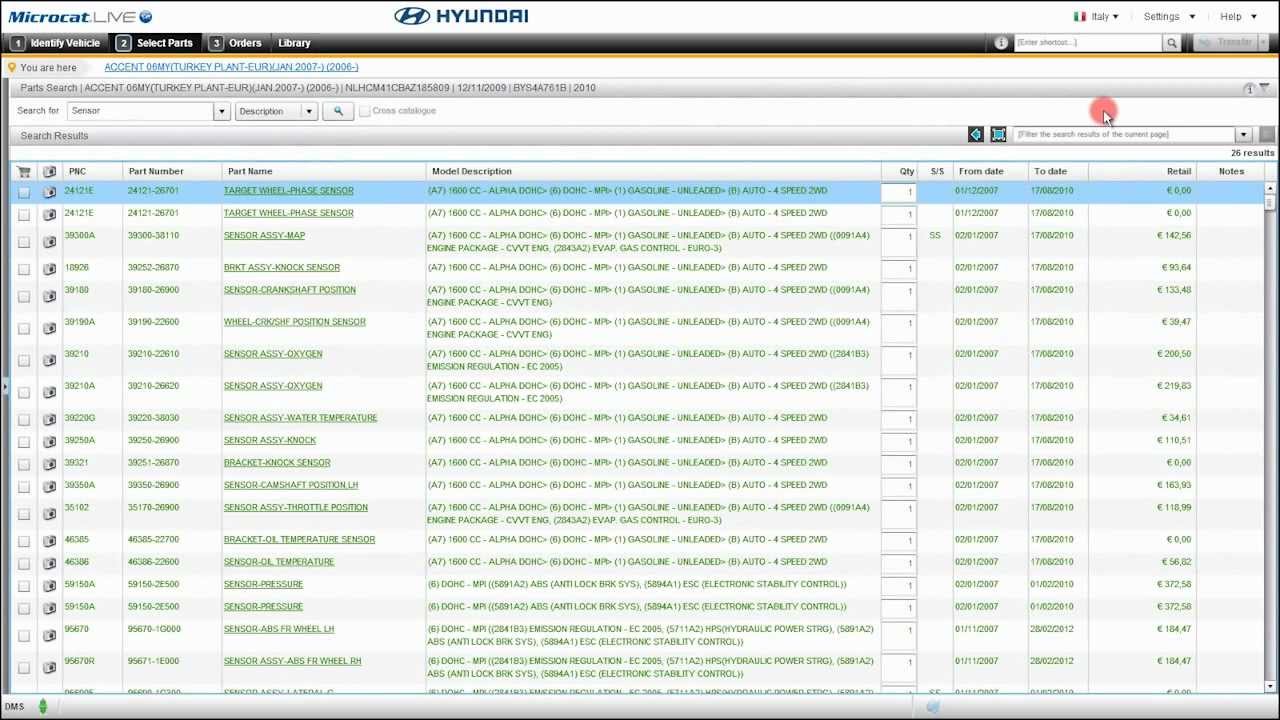Open the Description search type dropdown
This screenshot has width=1280, height=720.
(309, 111)
